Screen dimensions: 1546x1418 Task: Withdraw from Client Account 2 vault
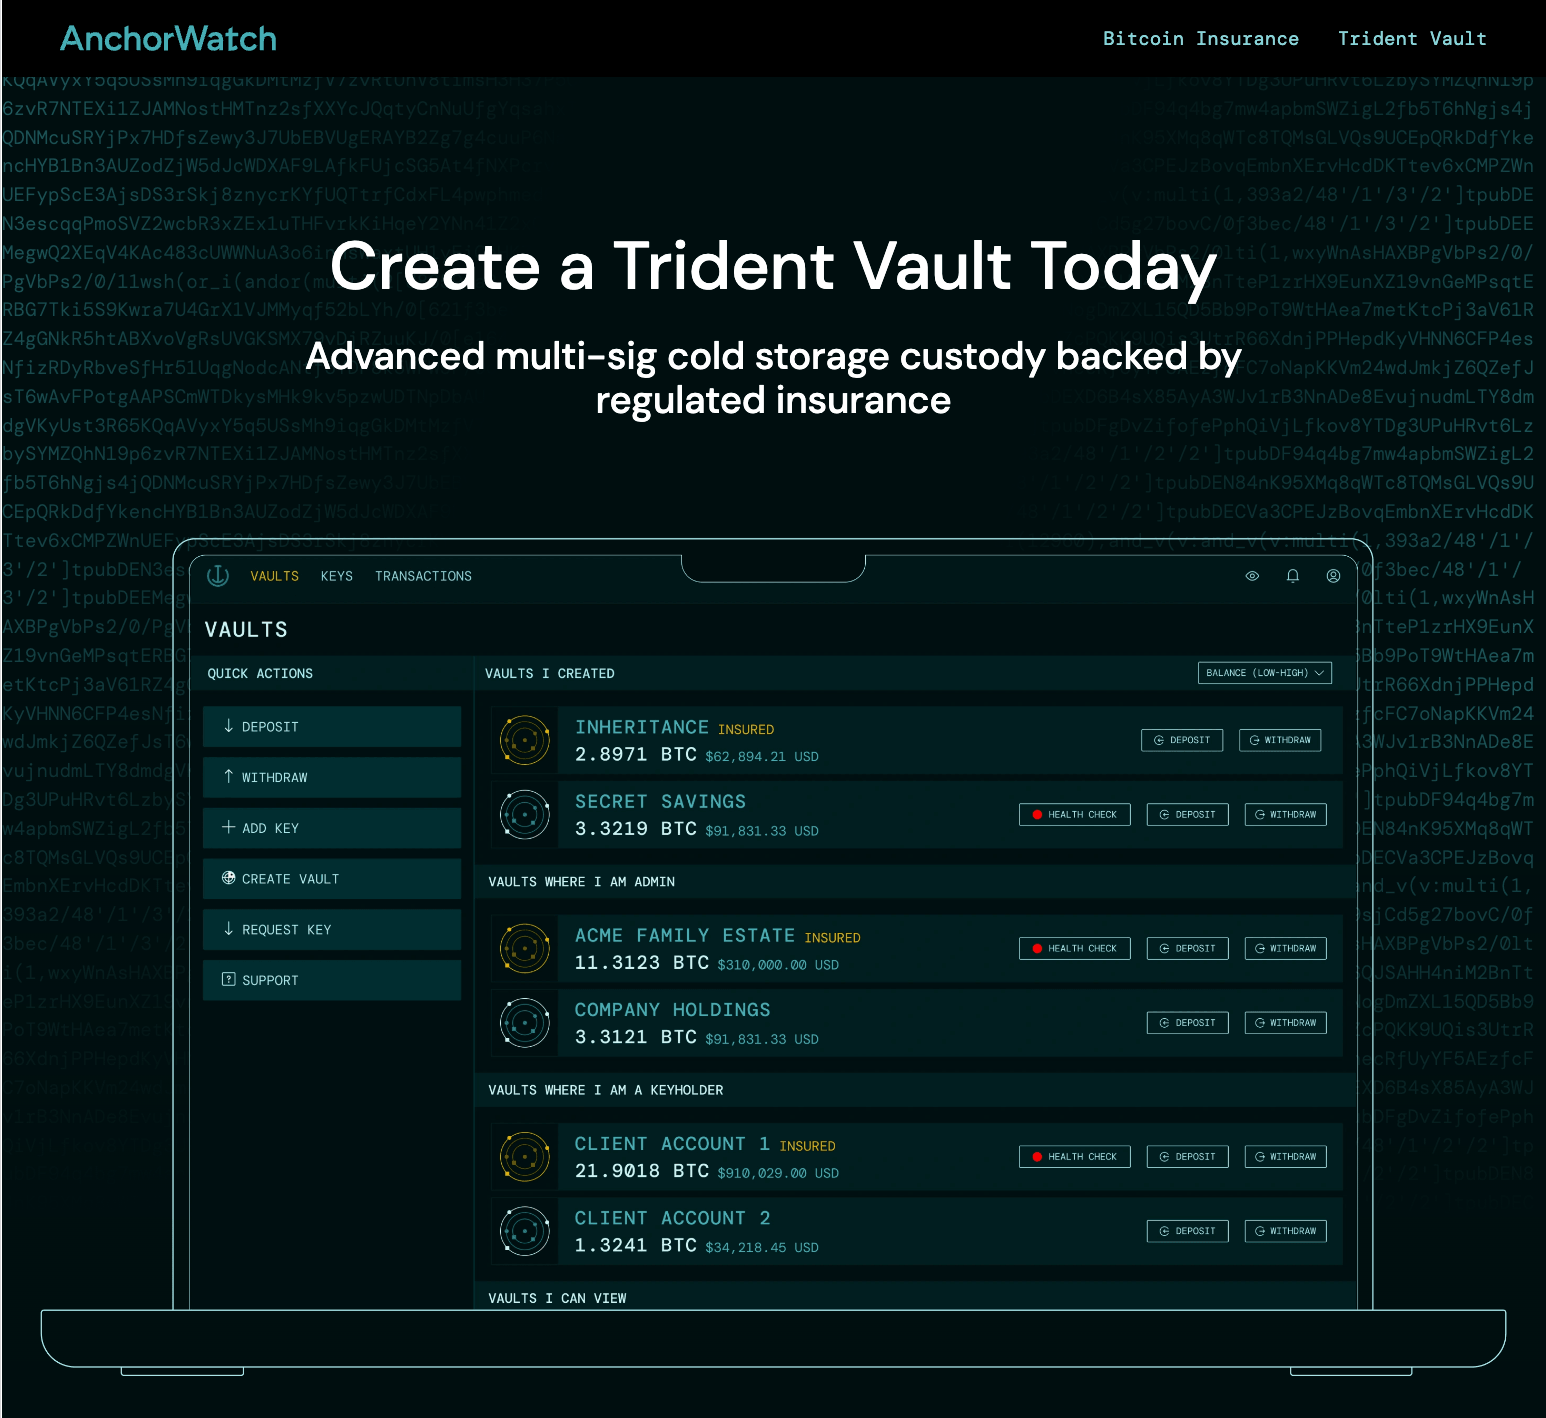point(1286,1231)
